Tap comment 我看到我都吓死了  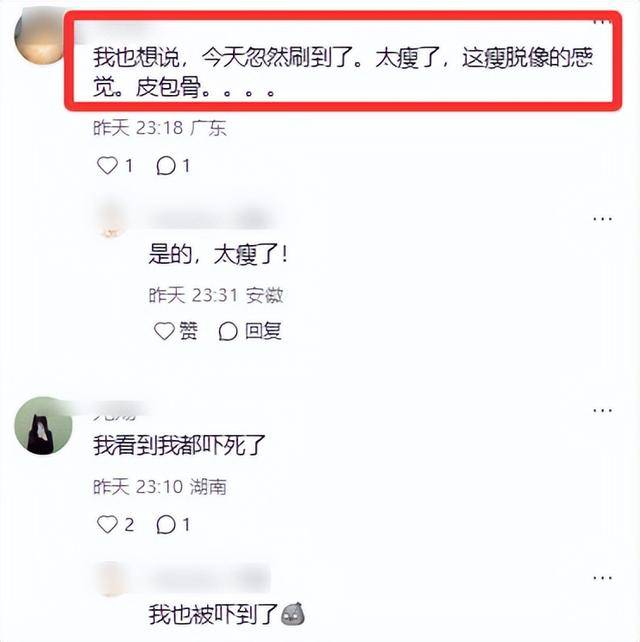click(179, 445)
